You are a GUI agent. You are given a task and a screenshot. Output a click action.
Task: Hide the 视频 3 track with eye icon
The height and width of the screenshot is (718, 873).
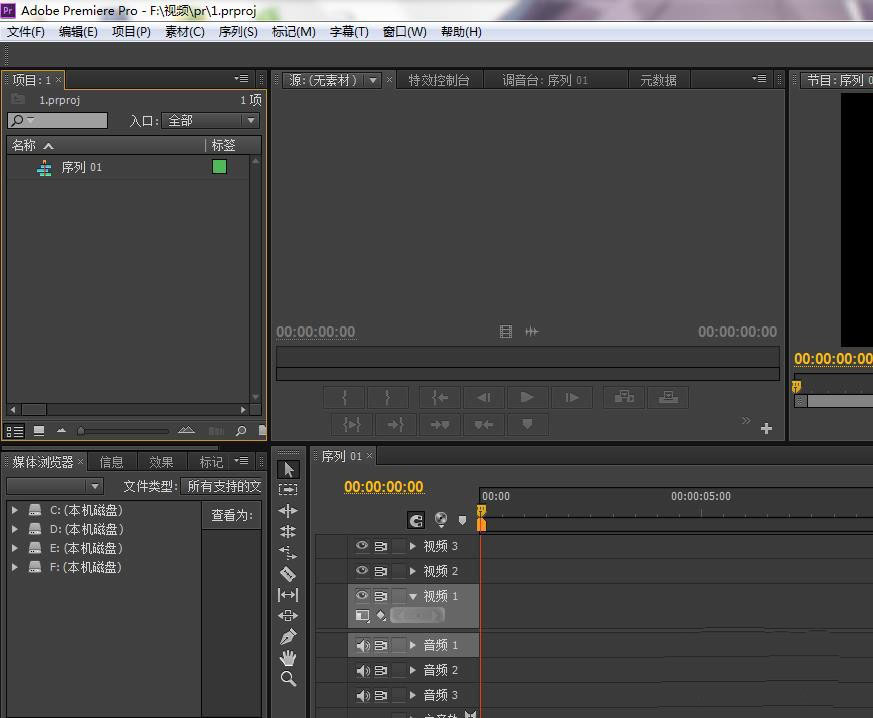362,546
